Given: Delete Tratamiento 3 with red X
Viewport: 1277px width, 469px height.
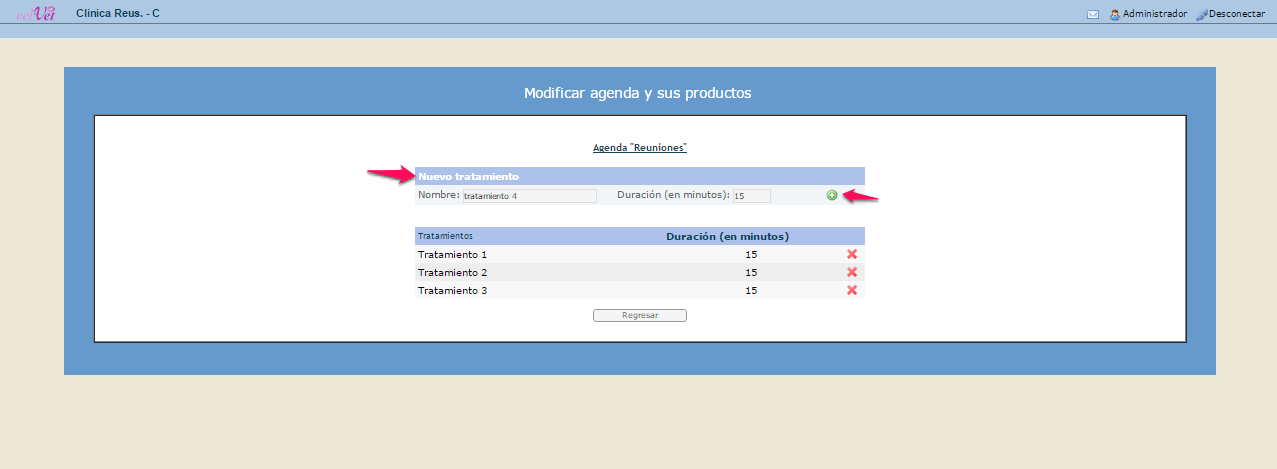Looking at the screenshot, I should coord(852,290).
